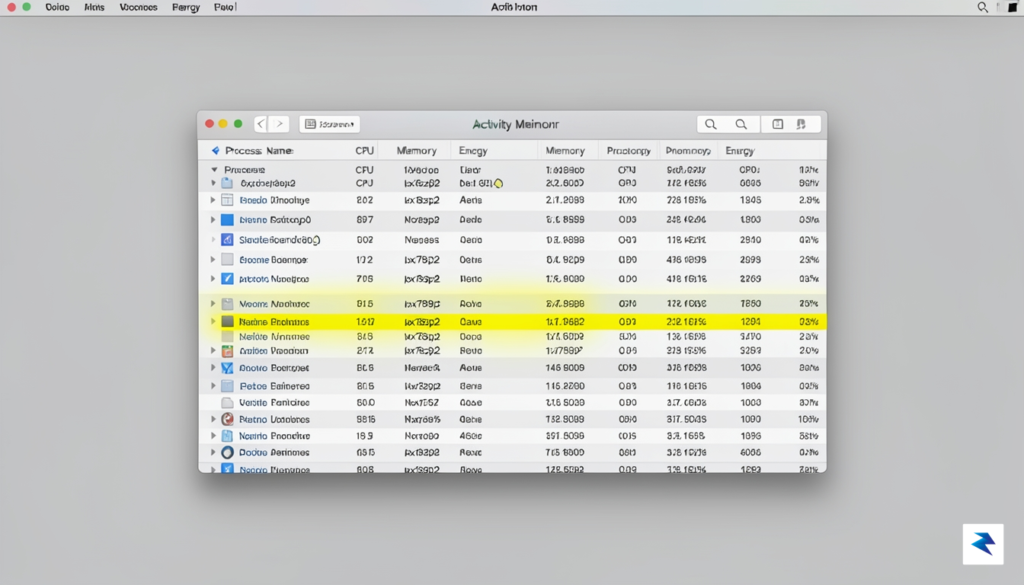The width and height of the screenshot is (1024, 585).
Task: Click the blue document icon in the 189 row
Action: pyautogui.click(x=227, y=435)
